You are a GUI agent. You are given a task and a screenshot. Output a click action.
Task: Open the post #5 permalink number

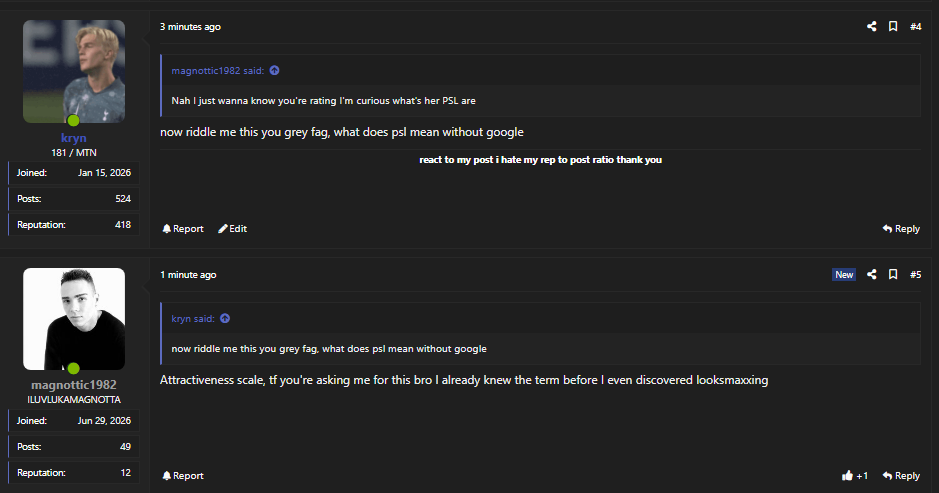[916, 274]
